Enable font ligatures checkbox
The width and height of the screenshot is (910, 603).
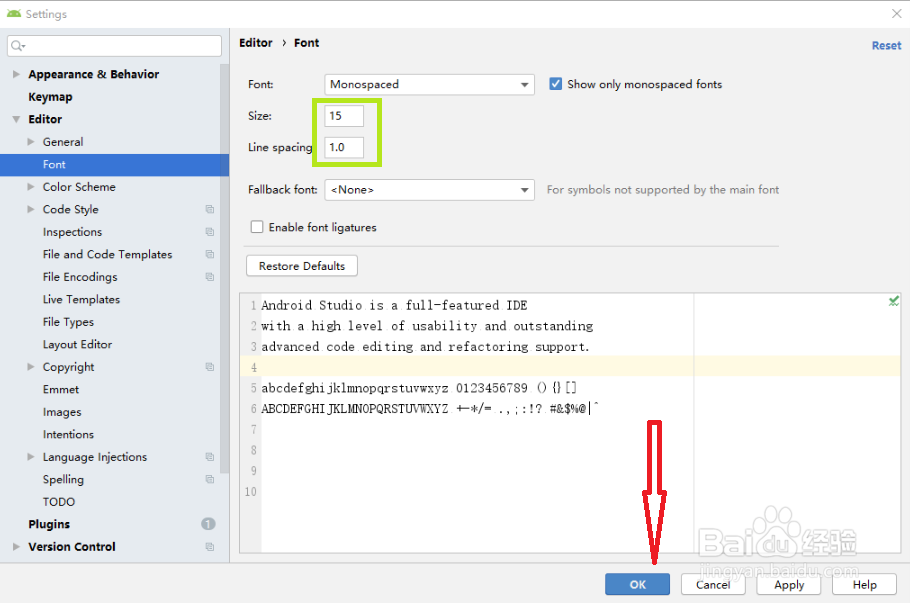pyautogui.click(x=257, y=228)
